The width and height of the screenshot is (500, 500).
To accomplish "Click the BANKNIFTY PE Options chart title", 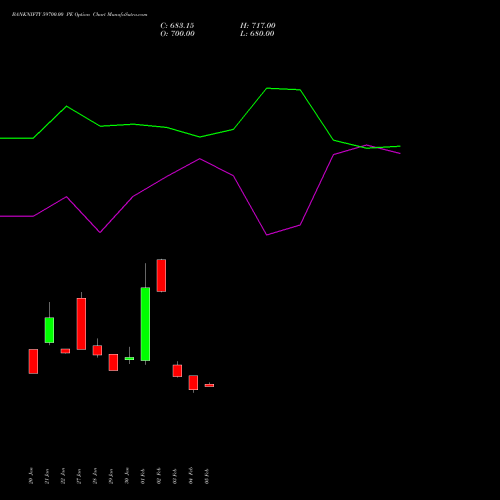I will click(79, 15).
